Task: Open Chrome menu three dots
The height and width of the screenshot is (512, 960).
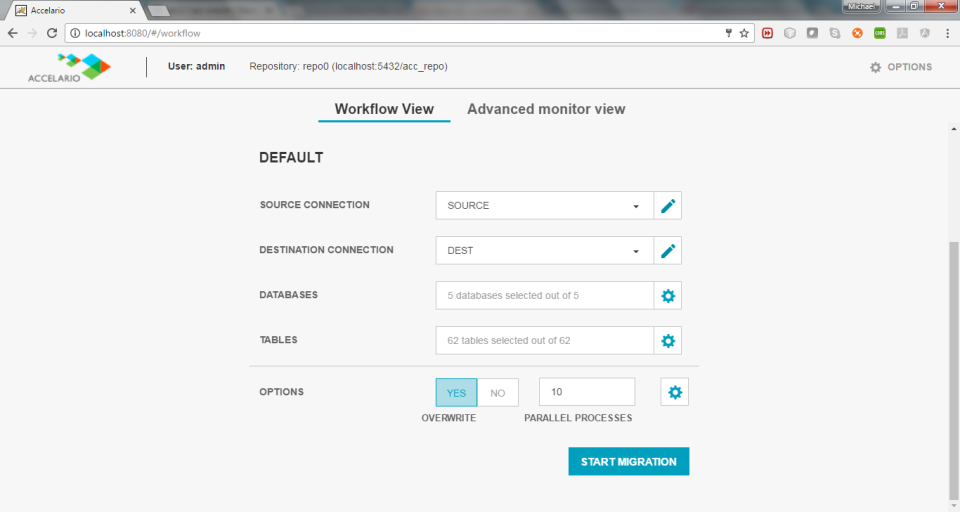Action: click(947, 33)
